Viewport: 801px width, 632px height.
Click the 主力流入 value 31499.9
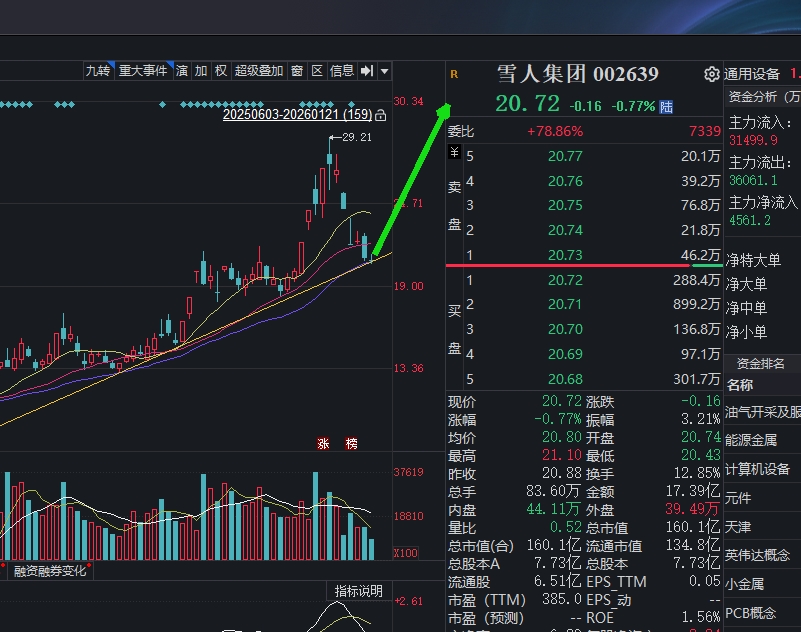click(x=753, y=141)
